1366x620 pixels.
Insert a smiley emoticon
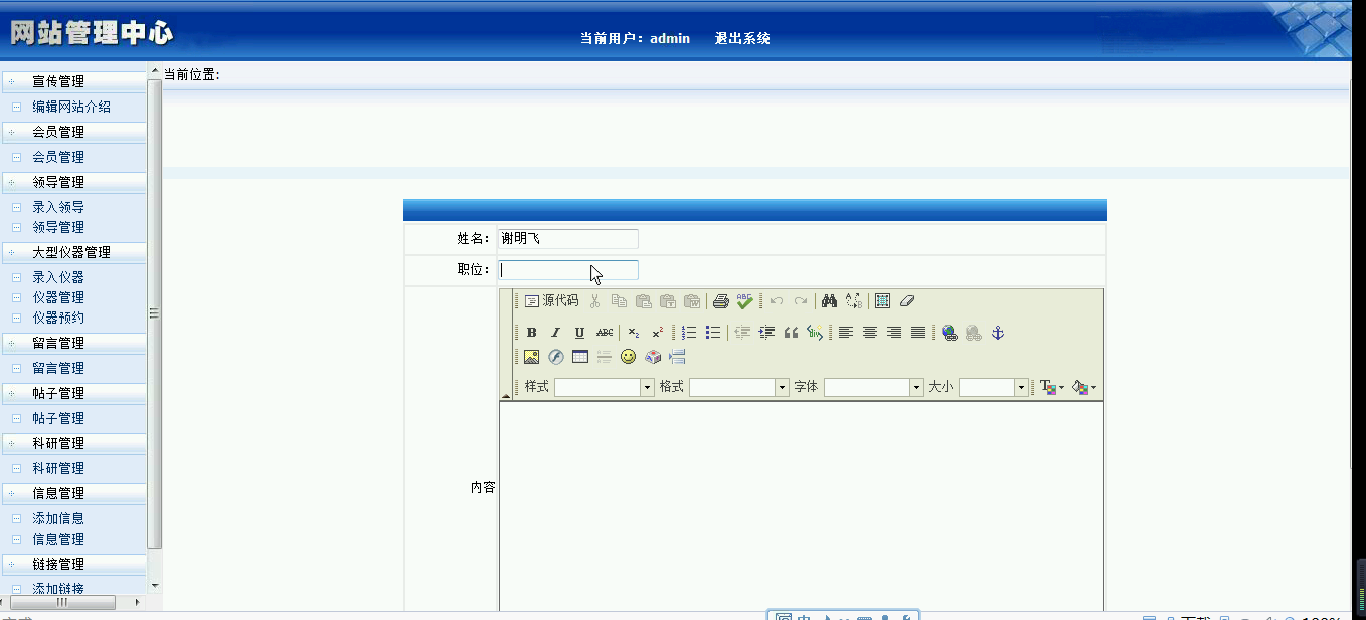coord(628,357)
